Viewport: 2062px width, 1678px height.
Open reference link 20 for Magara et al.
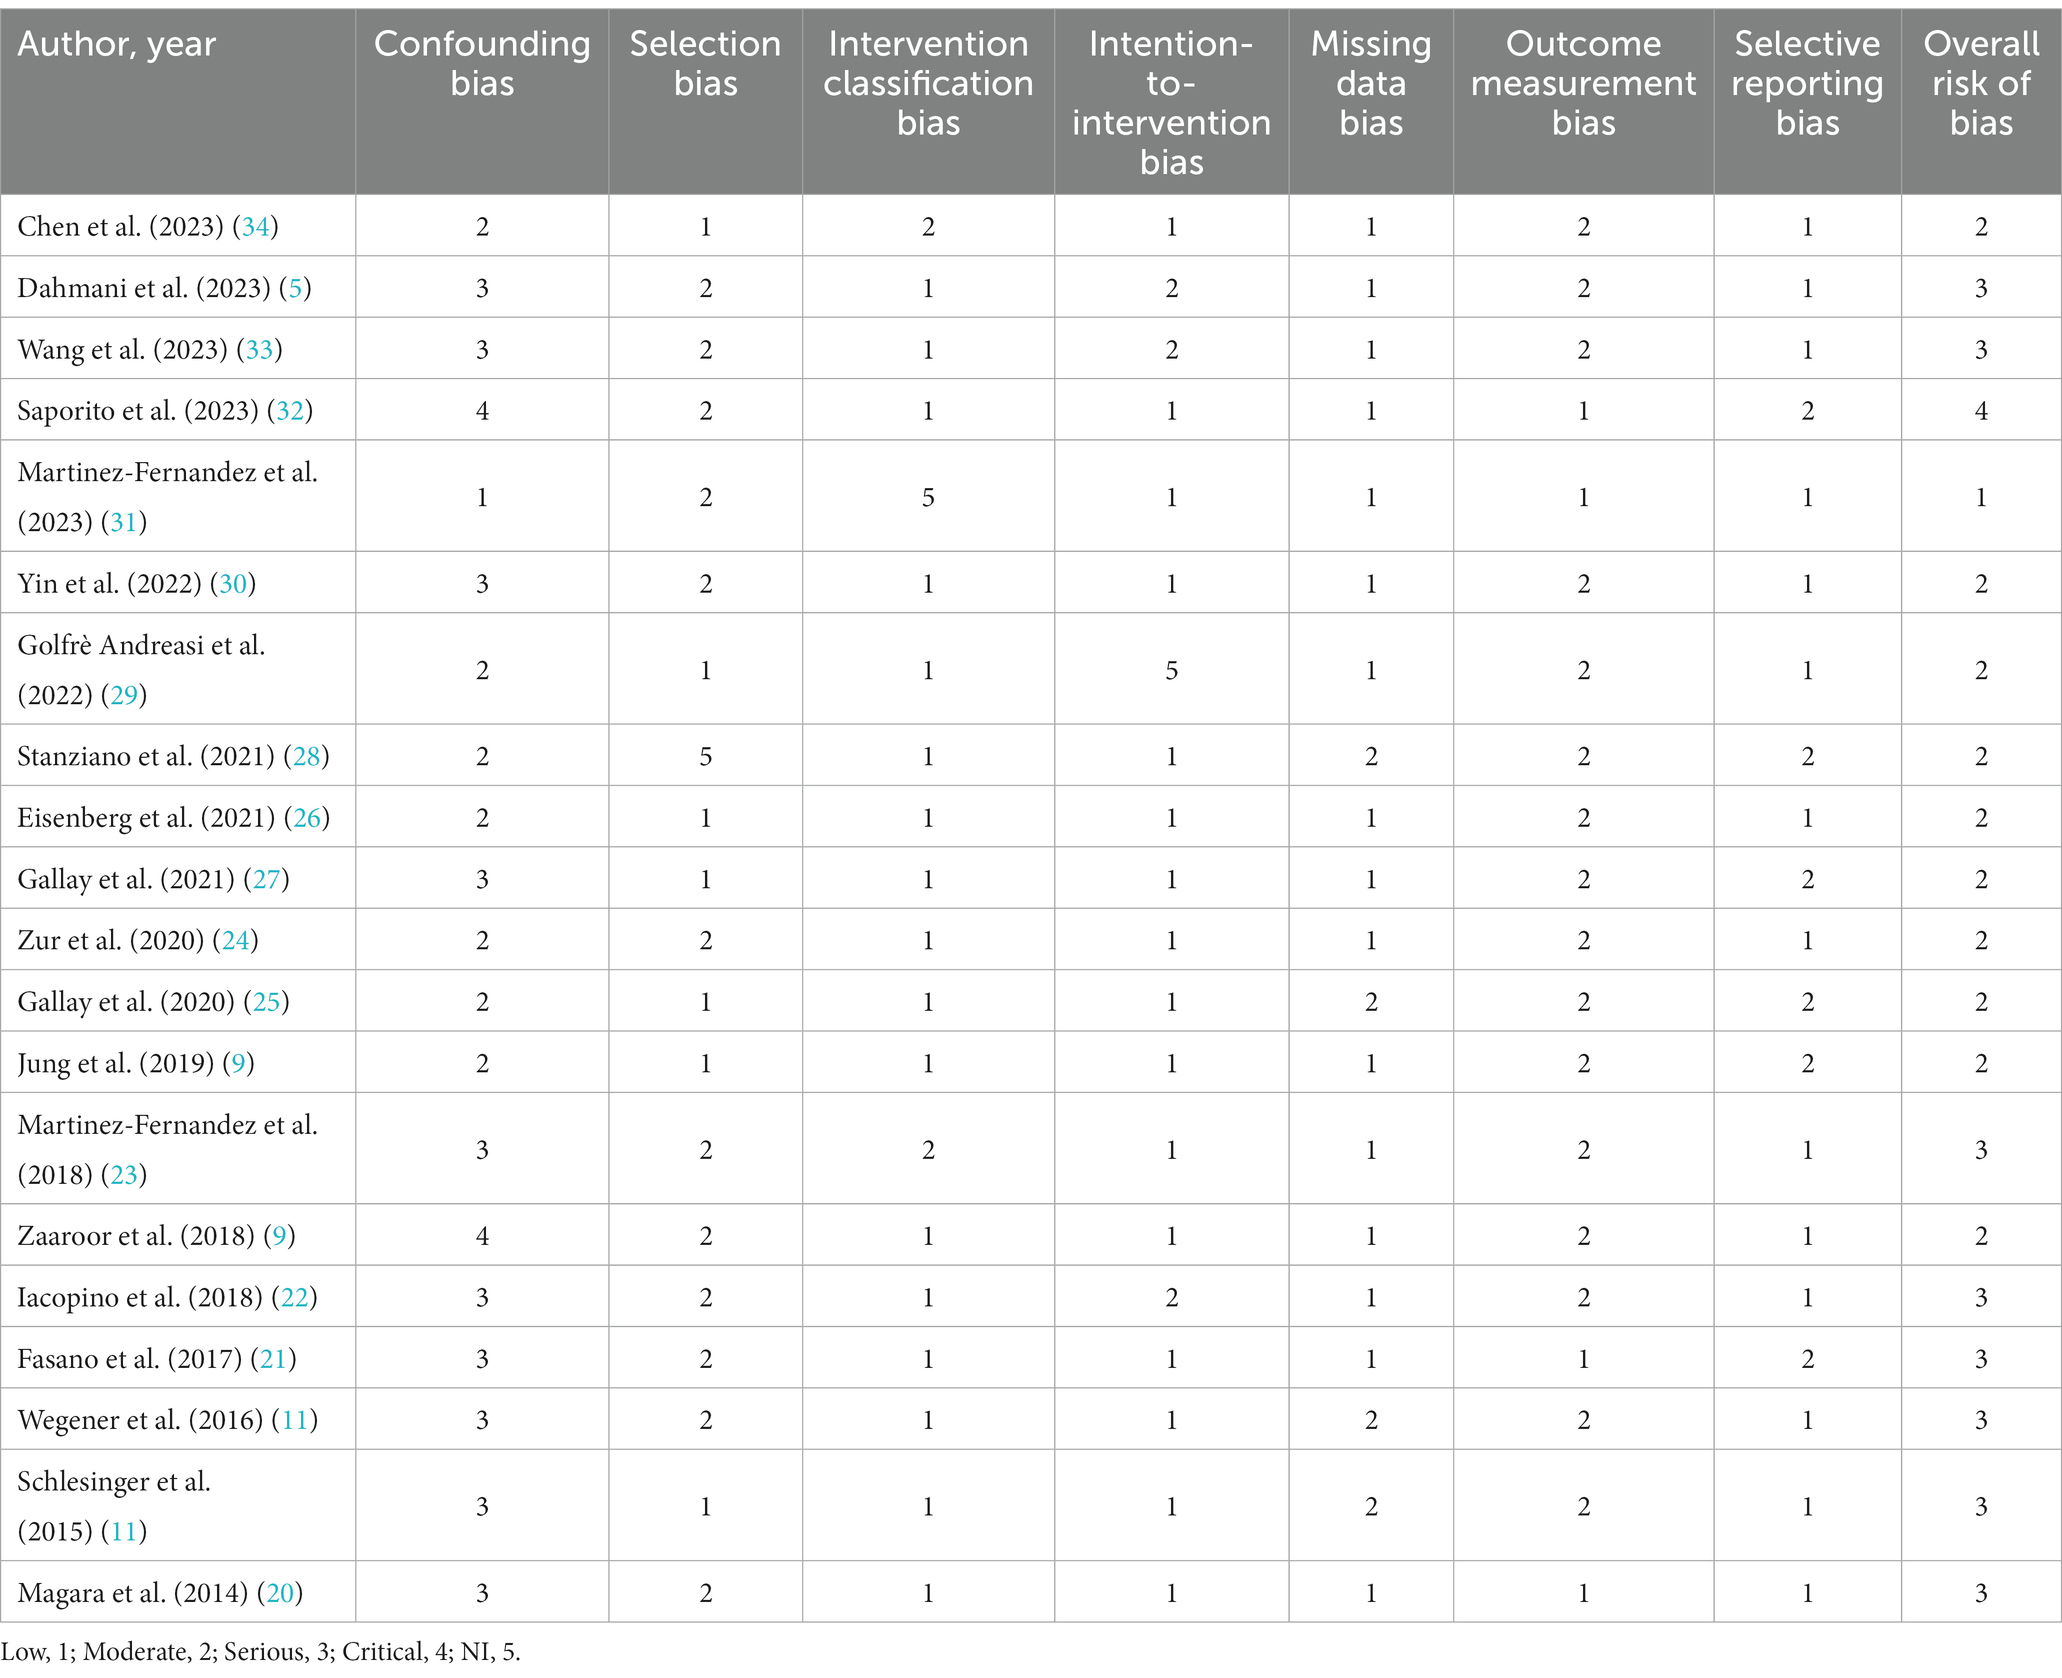coord(280,1592)
